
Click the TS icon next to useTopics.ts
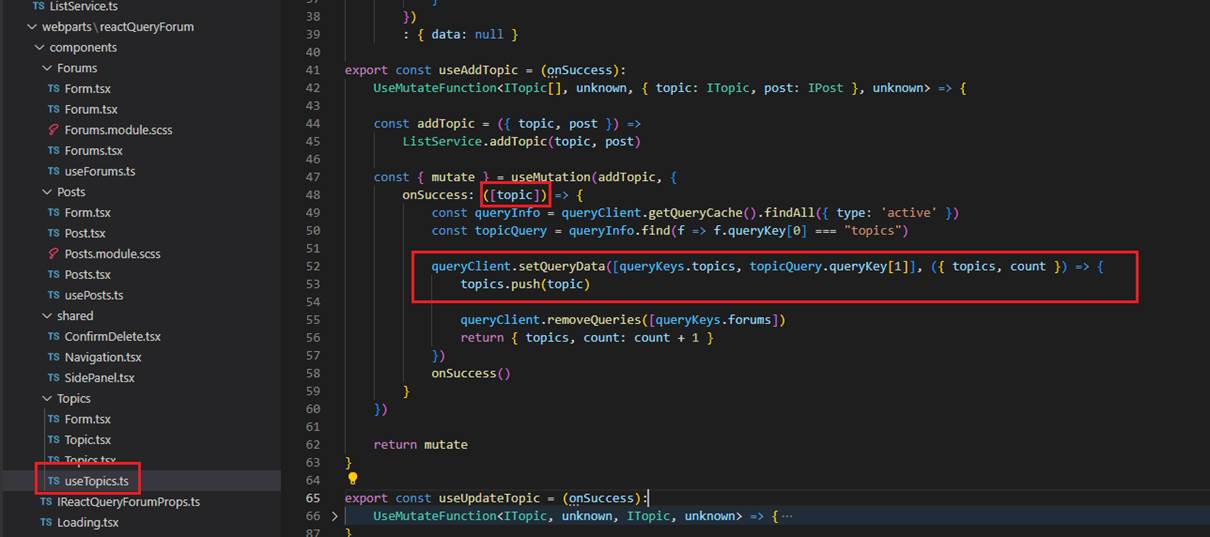(54, 481)
